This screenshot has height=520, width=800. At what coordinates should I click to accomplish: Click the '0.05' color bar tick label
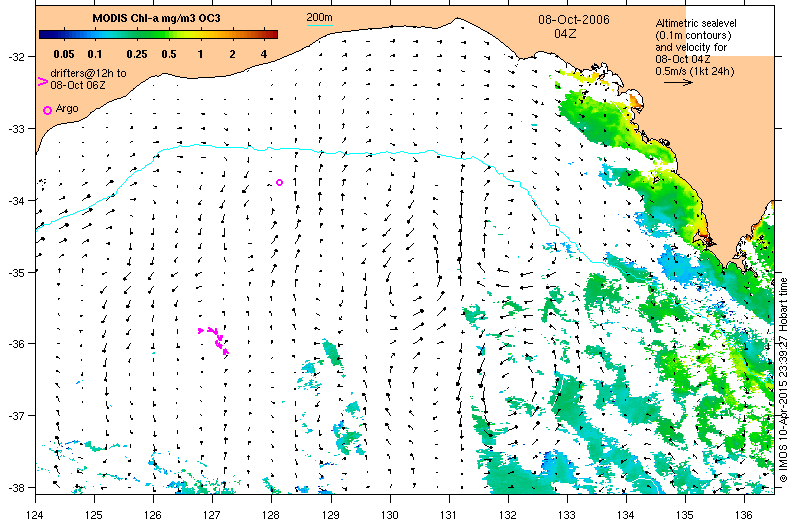click(x=64, y=54)
